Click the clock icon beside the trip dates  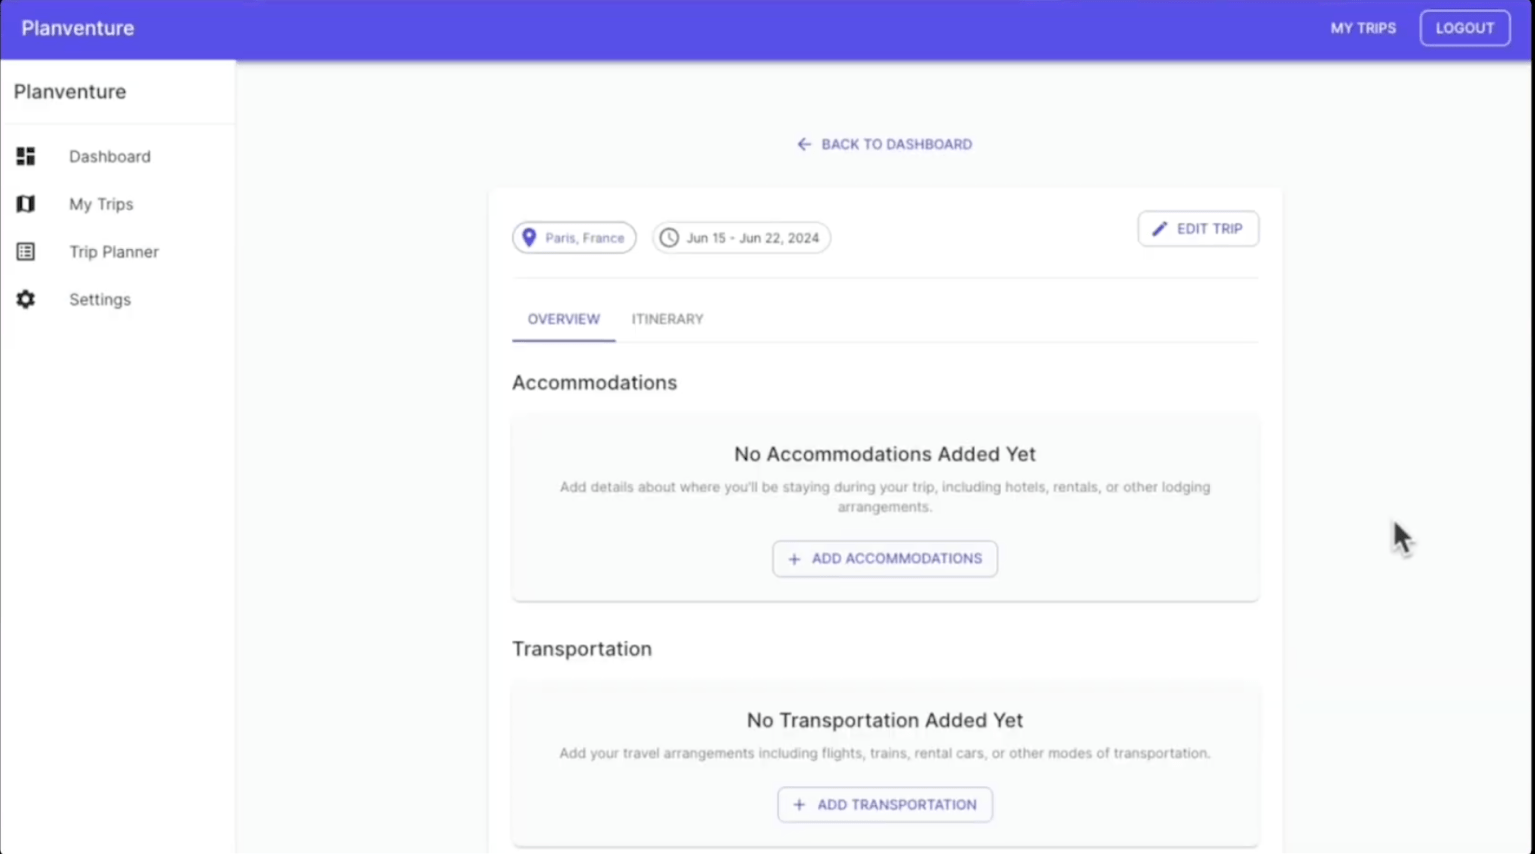pyautogui.click(x=668, y=237)
